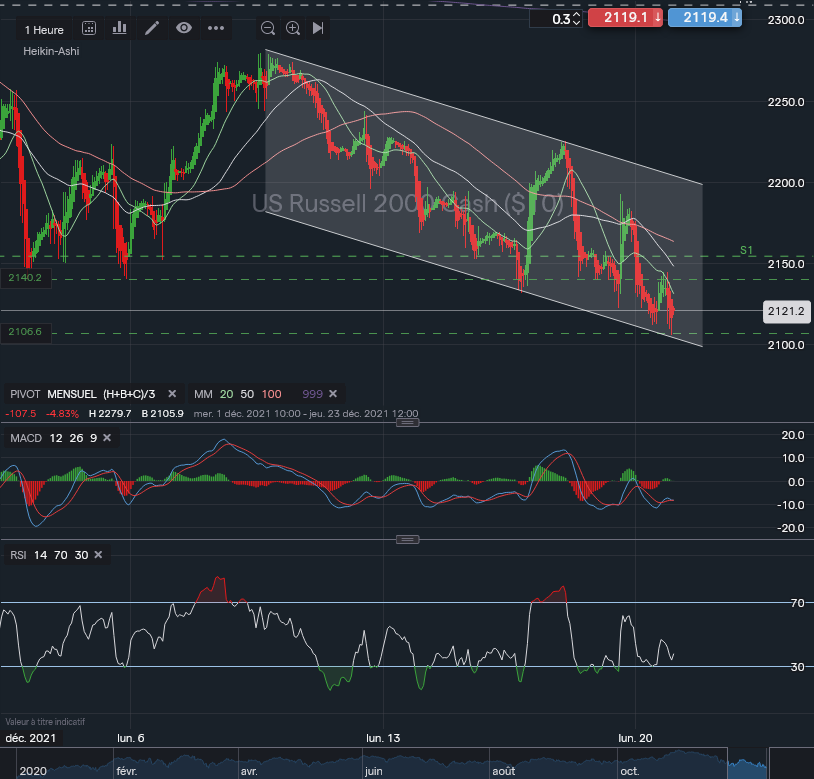Click août on the overview timeline
The image size is (814, 779).
[x=504, y=771]
